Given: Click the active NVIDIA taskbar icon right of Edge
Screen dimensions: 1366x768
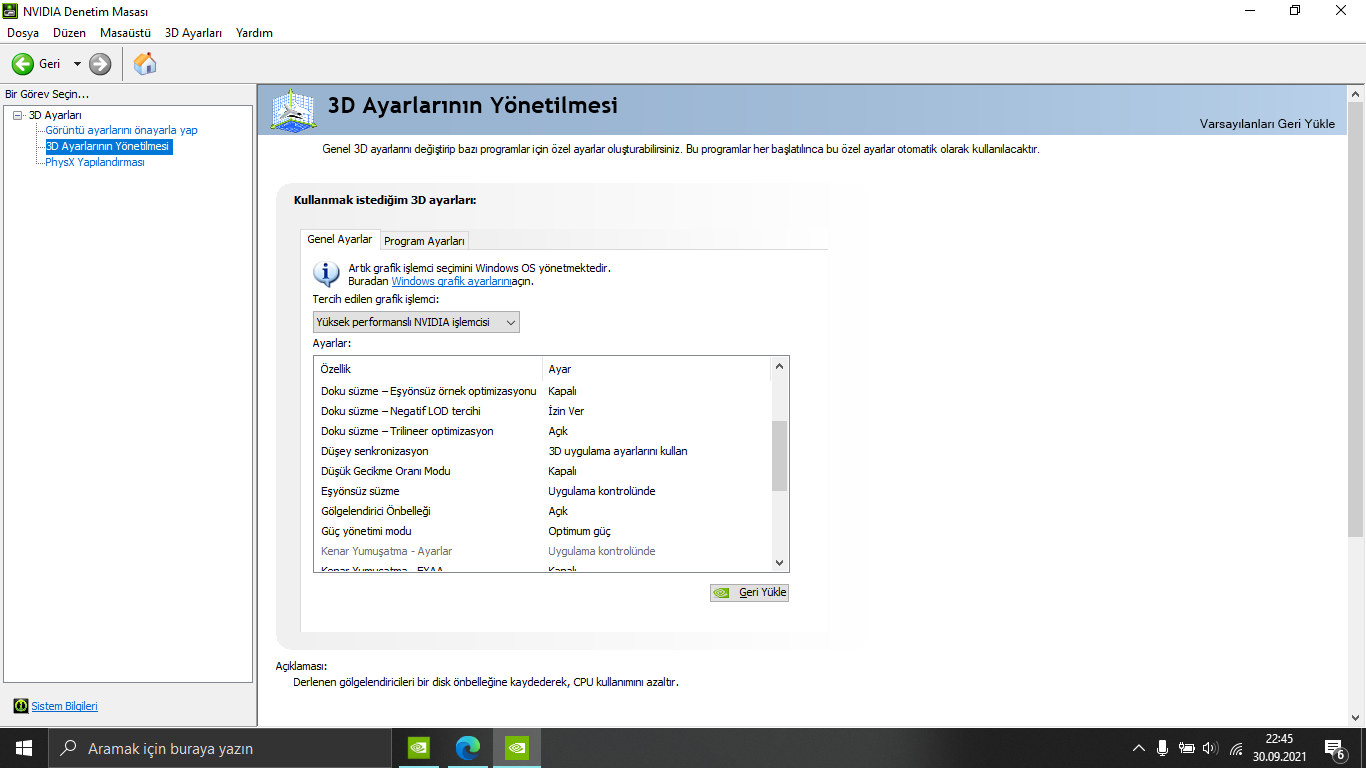Looking at the screenshot, I should pos(517,748).
